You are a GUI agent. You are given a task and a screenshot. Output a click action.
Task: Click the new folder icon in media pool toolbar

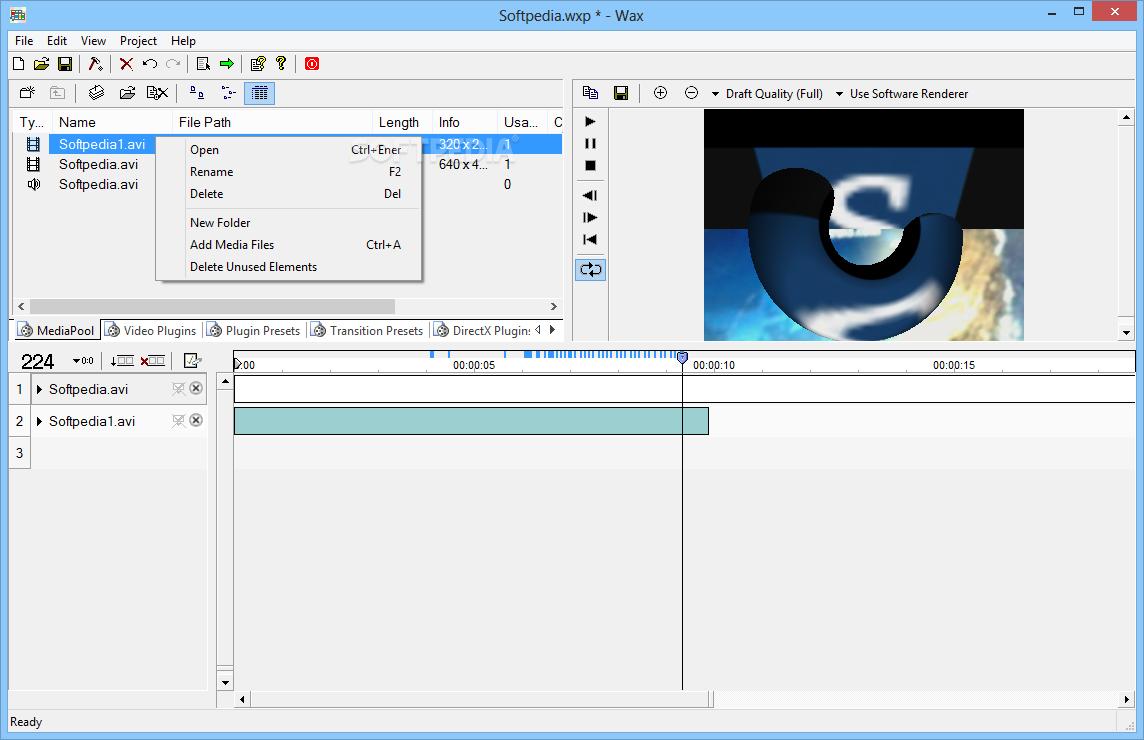[27, 93]
